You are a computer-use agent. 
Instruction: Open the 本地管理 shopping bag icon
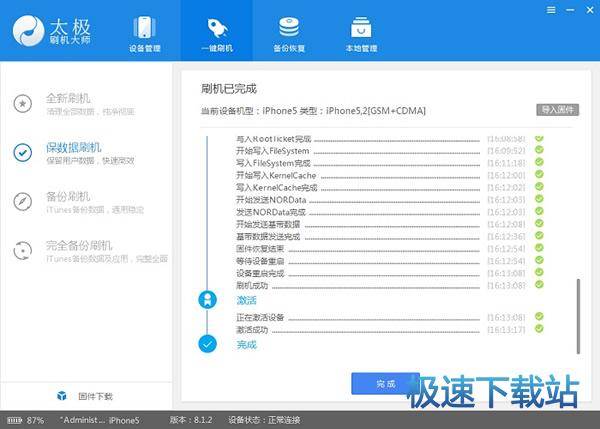[361, 27]
